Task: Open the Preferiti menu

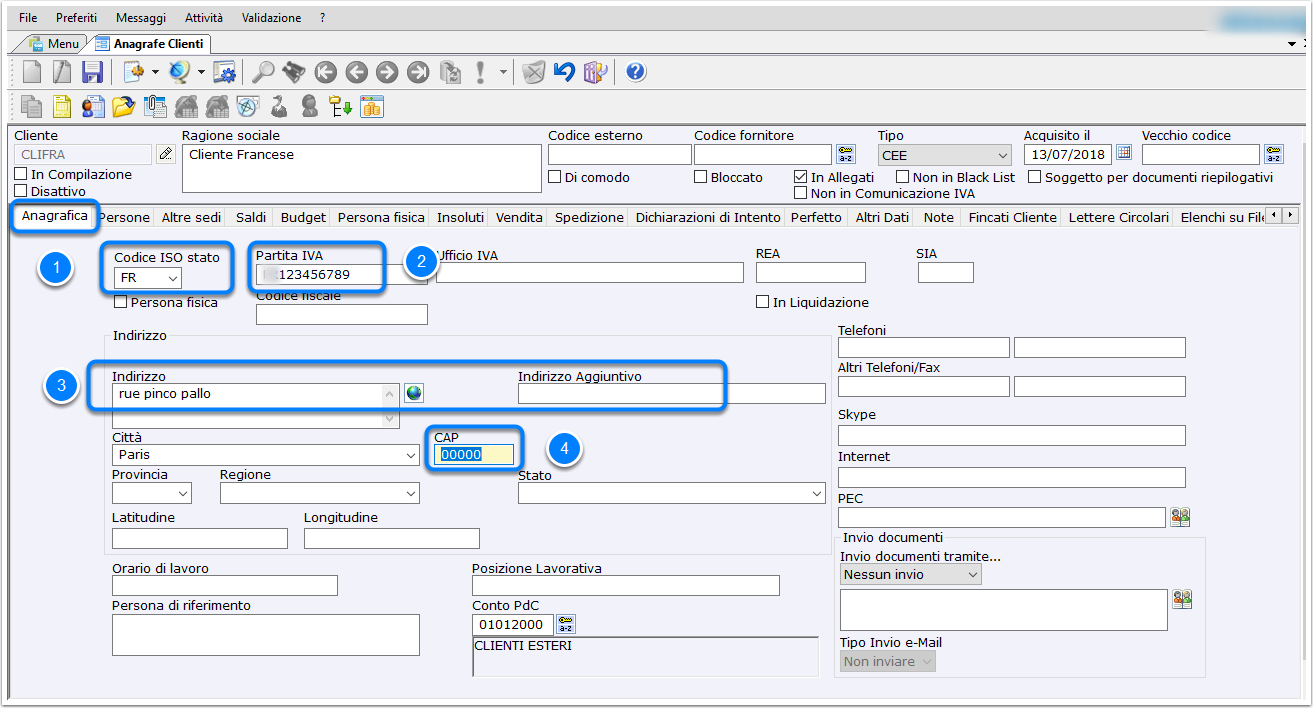Action: (77, 18)
